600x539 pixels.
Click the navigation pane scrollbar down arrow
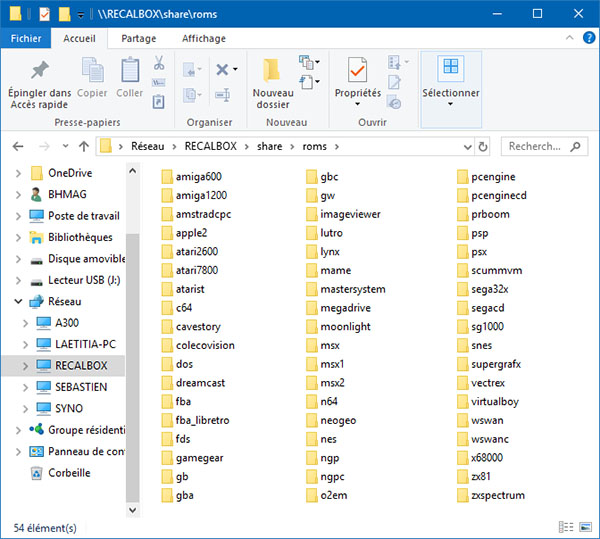(132, 510)
